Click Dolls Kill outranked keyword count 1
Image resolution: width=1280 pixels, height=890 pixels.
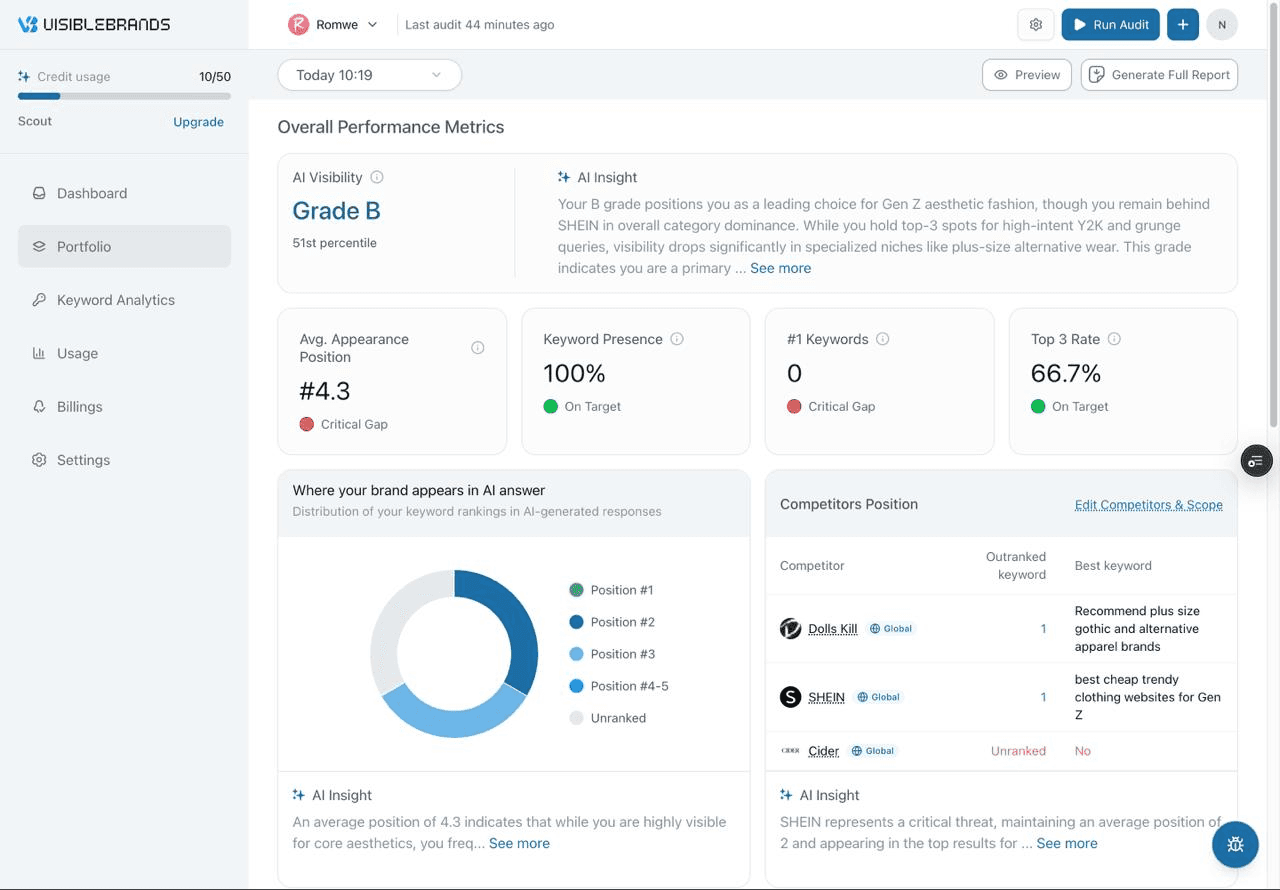tap(1043, 629)
